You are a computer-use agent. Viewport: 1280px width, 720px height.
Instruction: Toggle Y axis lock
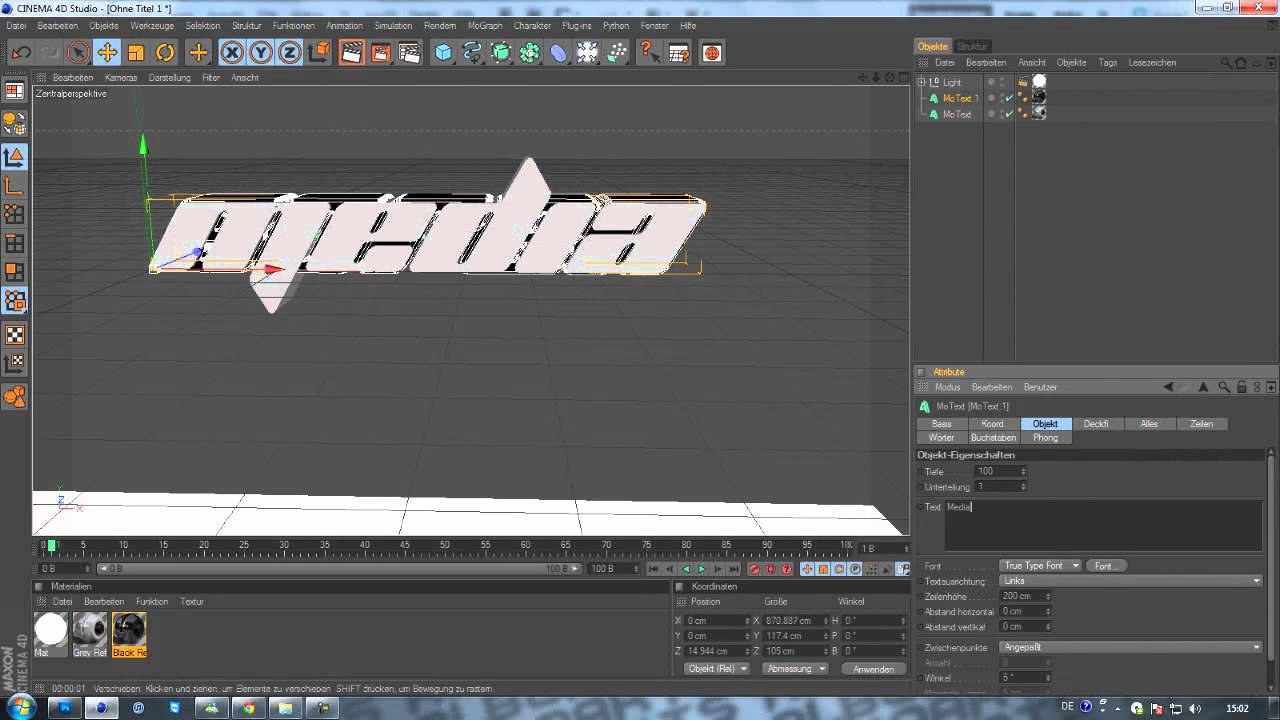[x=261, y=53]
